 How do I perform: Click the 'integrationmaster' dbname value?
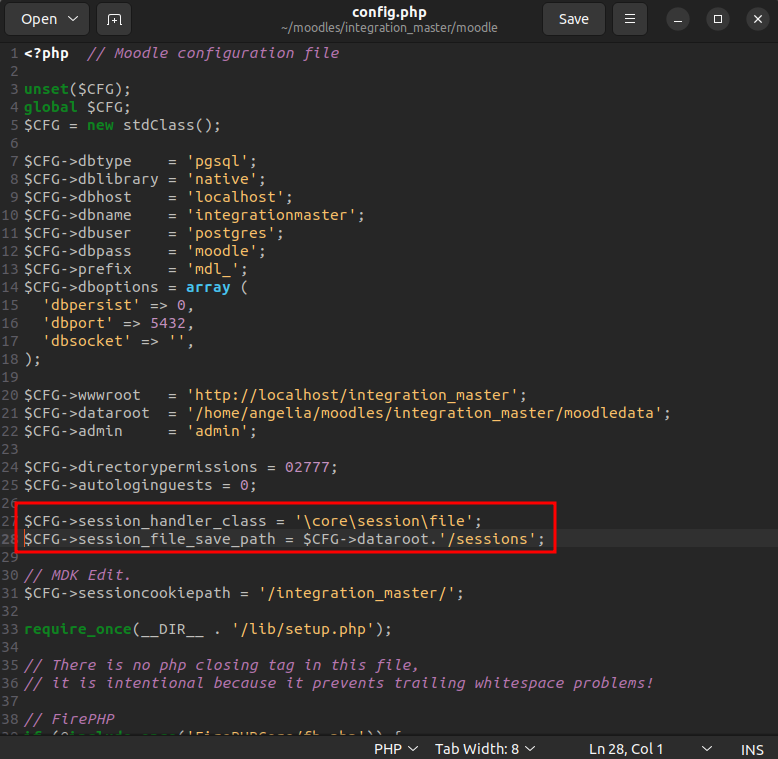[271, 215]
